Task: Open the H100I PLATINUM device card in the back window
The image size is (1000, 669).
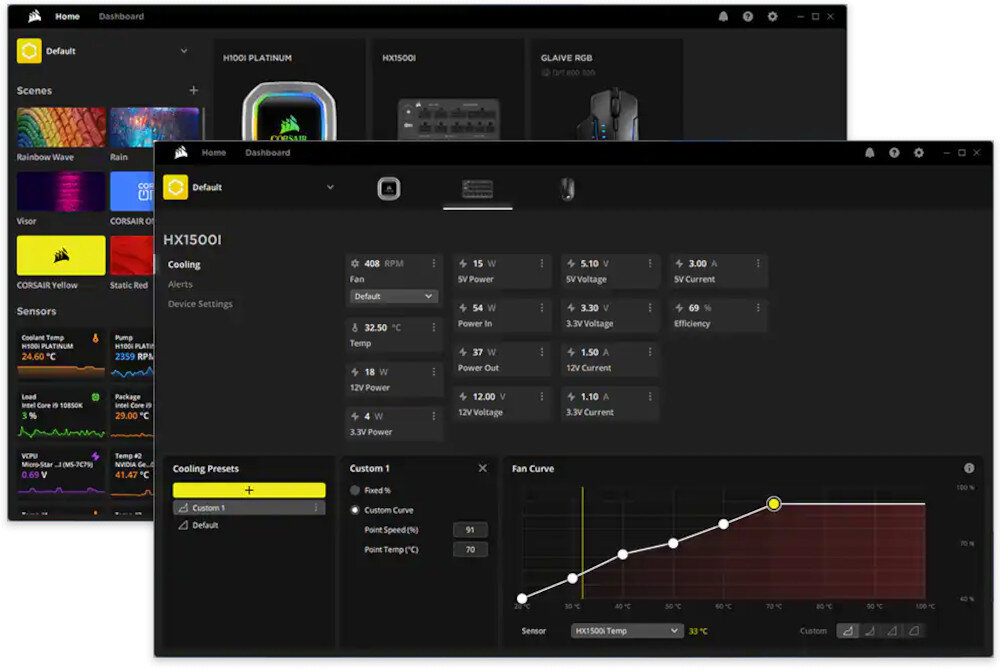Action: (x=288, y=89)
